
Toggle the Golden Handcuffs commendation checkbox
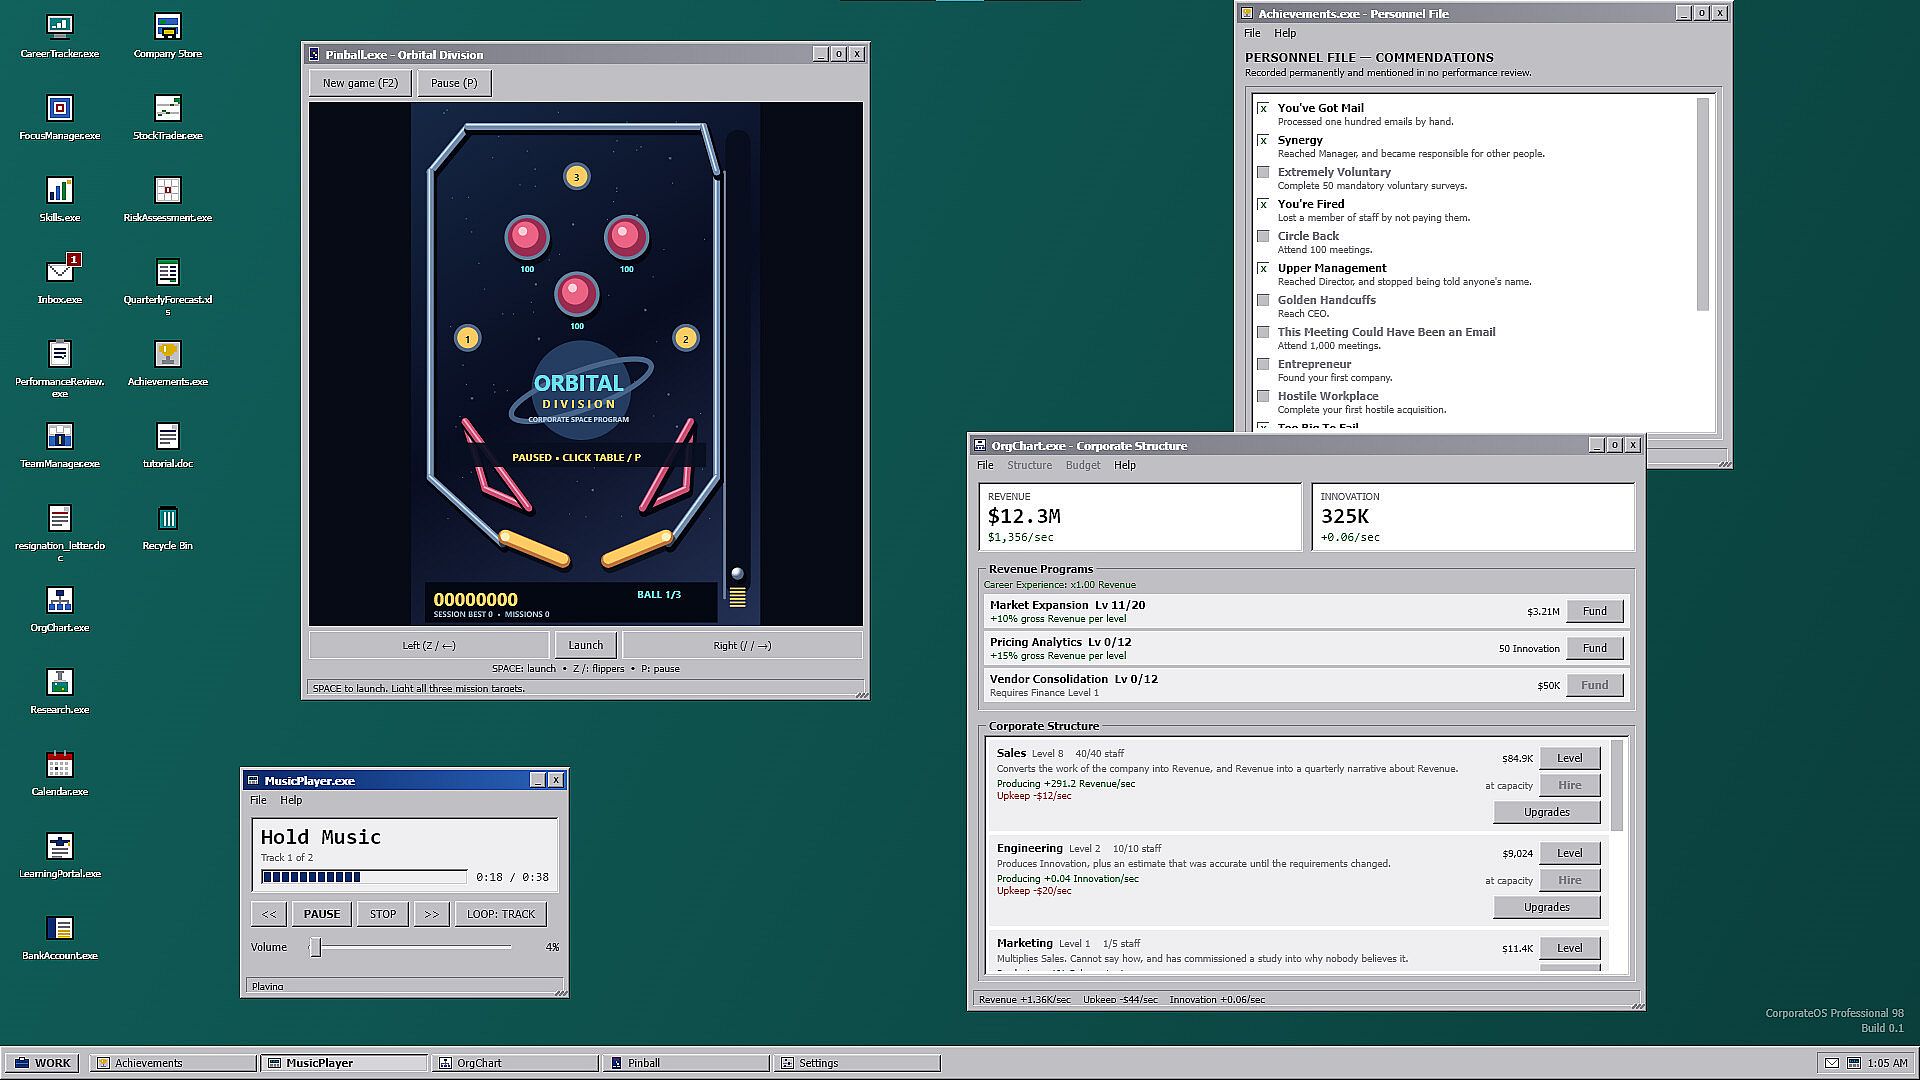tap(1263, 300)
